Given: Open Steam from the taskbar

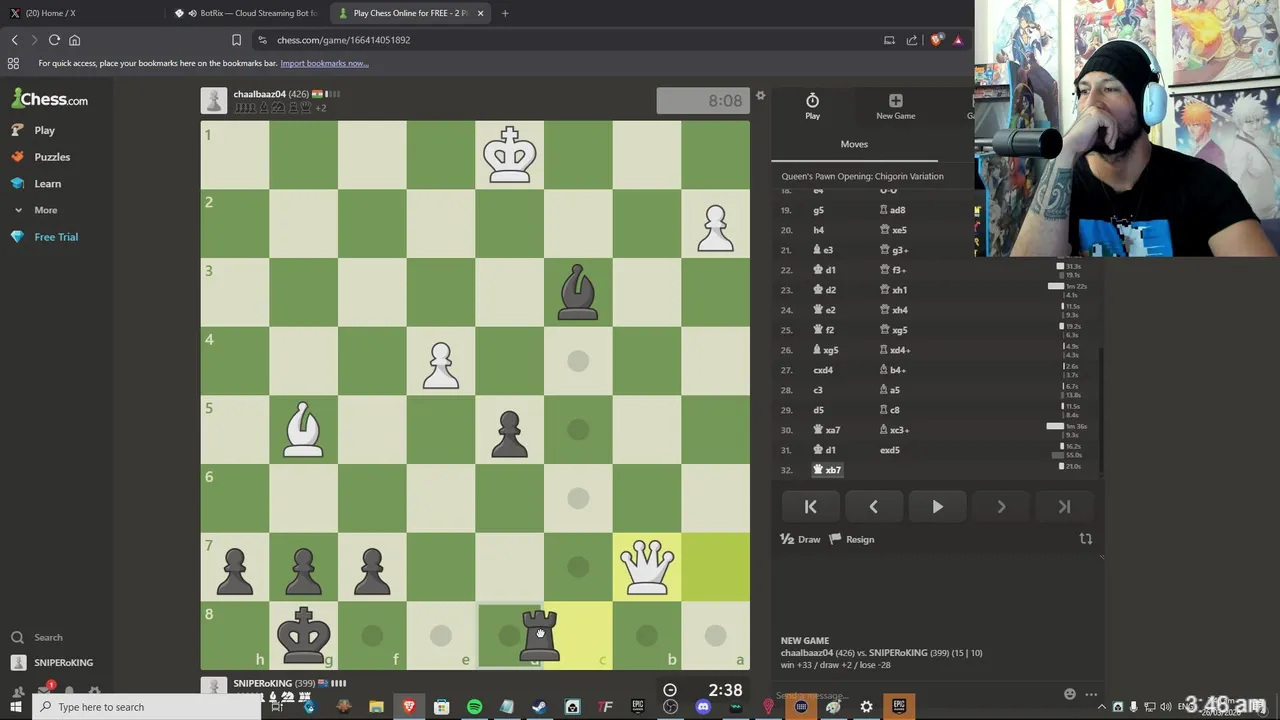Looking at the screenshot, I should point(539,707).
